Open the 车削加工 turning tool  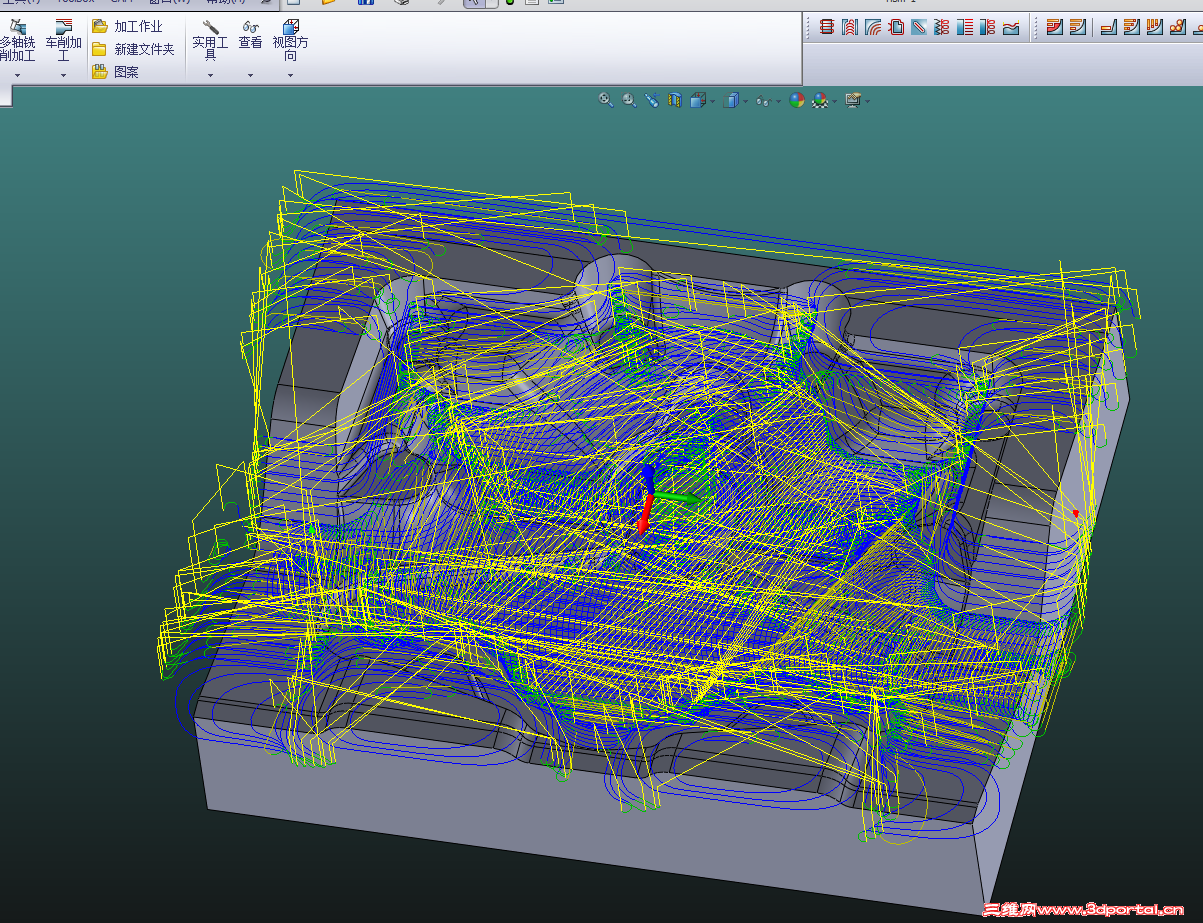[63, 38]
